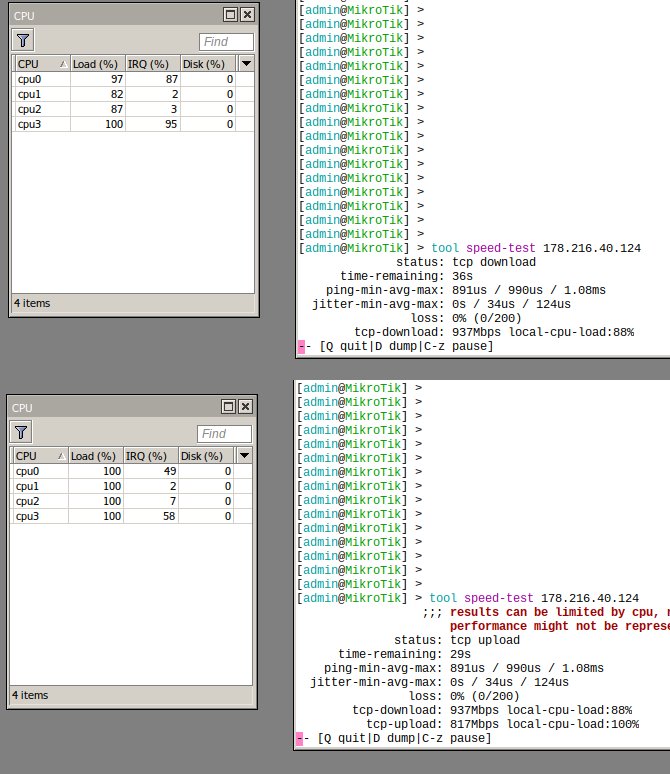Sort by Load (%) header in the upper CPU window
The image size is (670, 774).
tap(98, 64)
